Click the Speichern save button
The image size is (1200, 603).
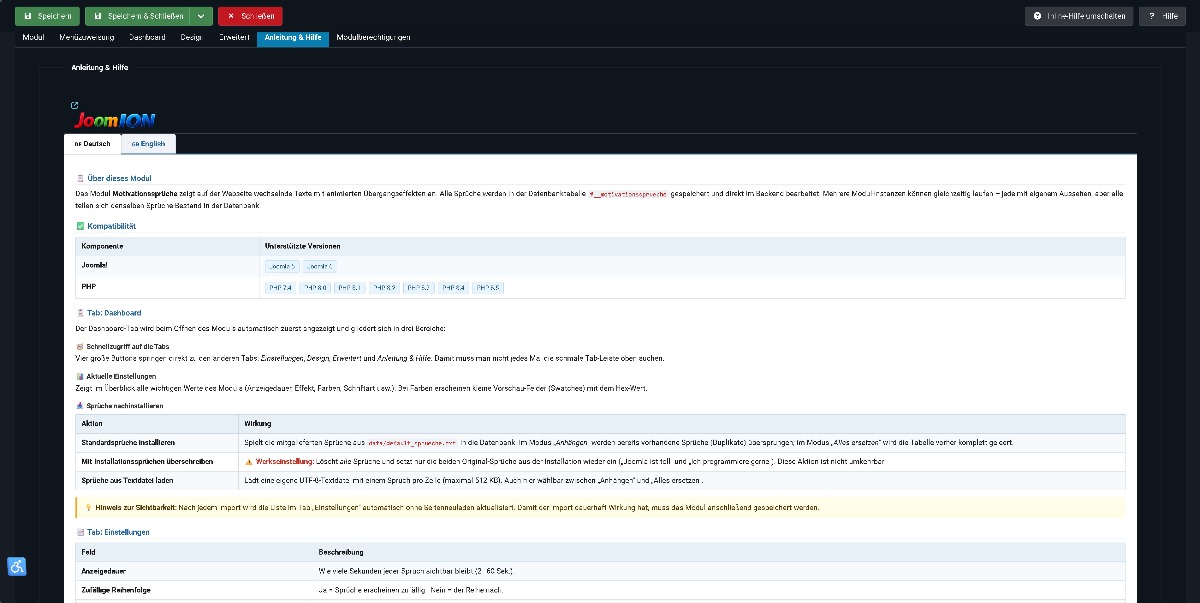pos(46,16)
